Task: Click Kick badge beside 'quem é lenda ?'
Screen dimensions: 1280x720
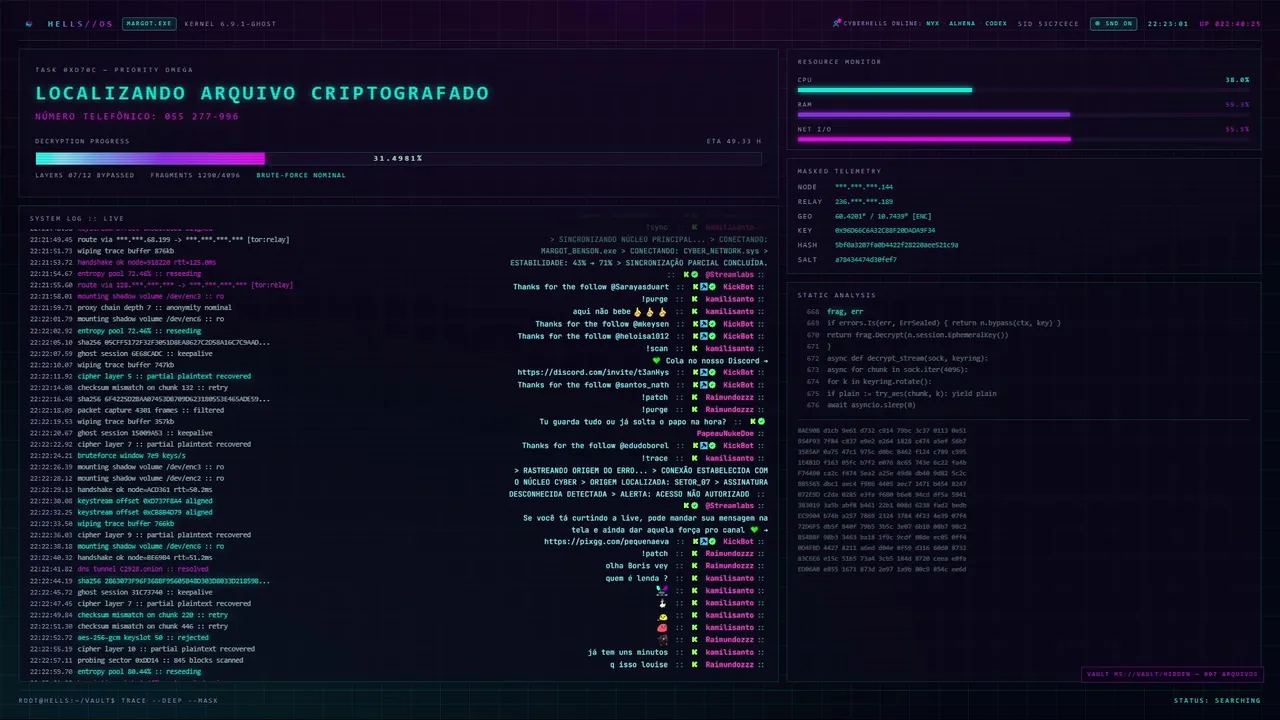Action: (693, 578)
